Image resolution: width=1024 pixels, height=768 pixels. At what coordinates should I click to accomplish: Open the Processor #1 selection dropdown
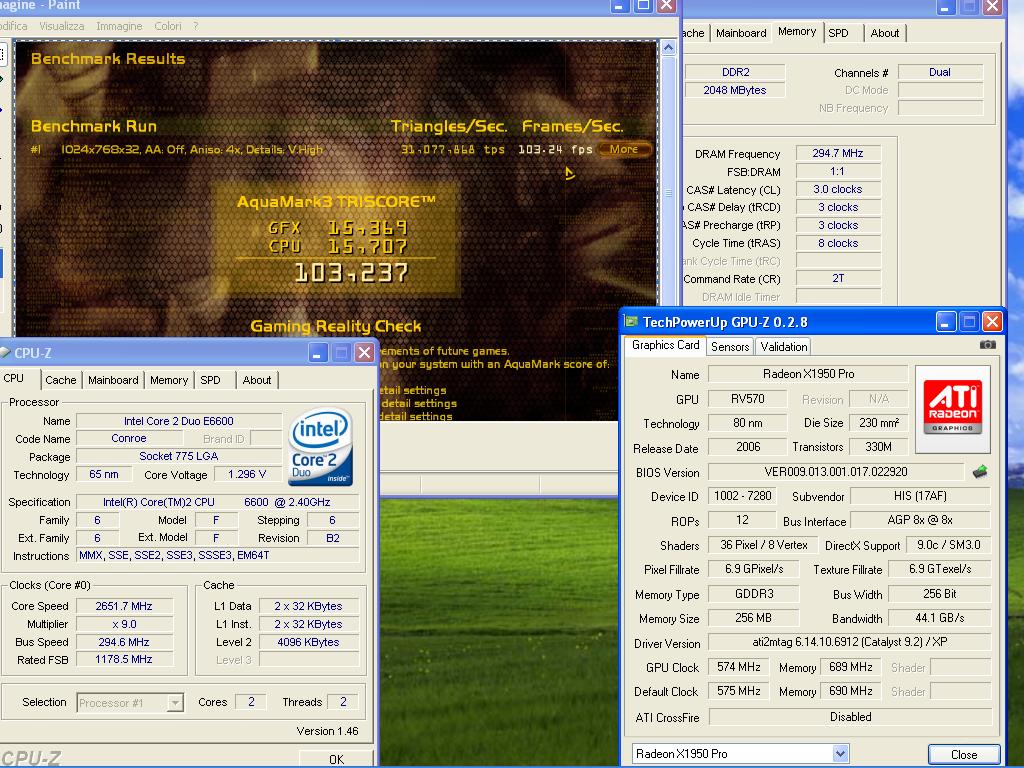175,703
